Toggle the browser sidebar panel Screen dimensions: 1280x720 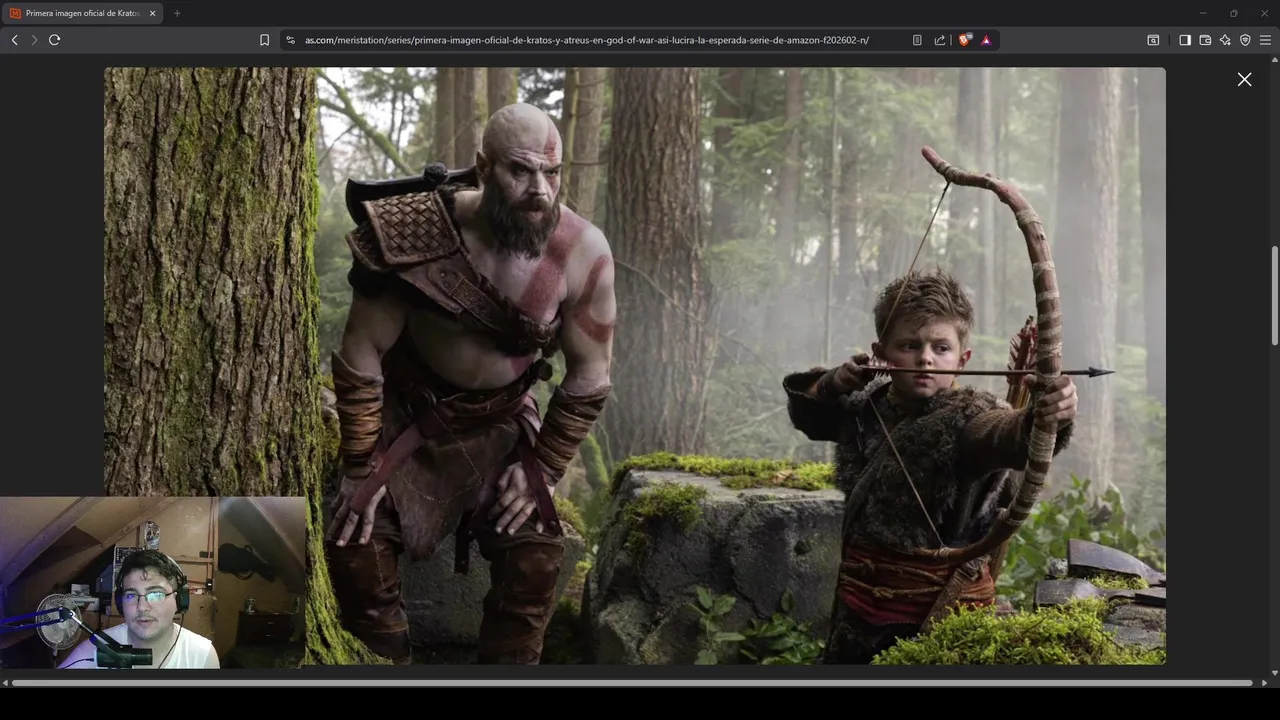click(1185, 40)
